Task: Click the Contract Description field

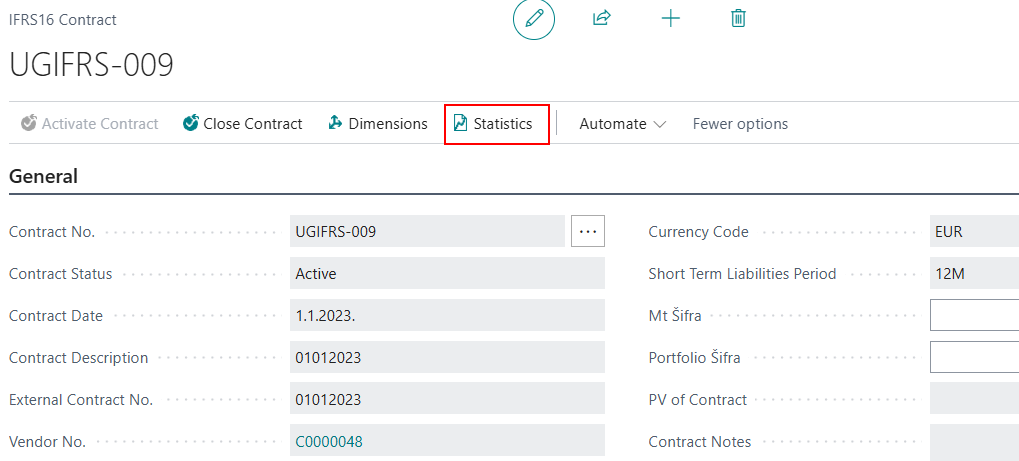Action: coord(447,358)
